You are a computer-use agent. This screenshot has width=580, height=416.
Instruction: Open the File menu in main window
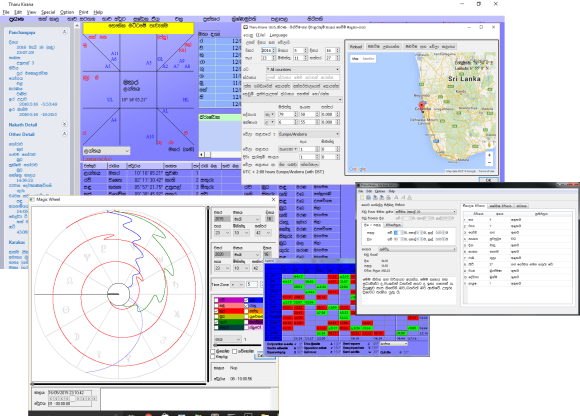[x=6, y=12]
